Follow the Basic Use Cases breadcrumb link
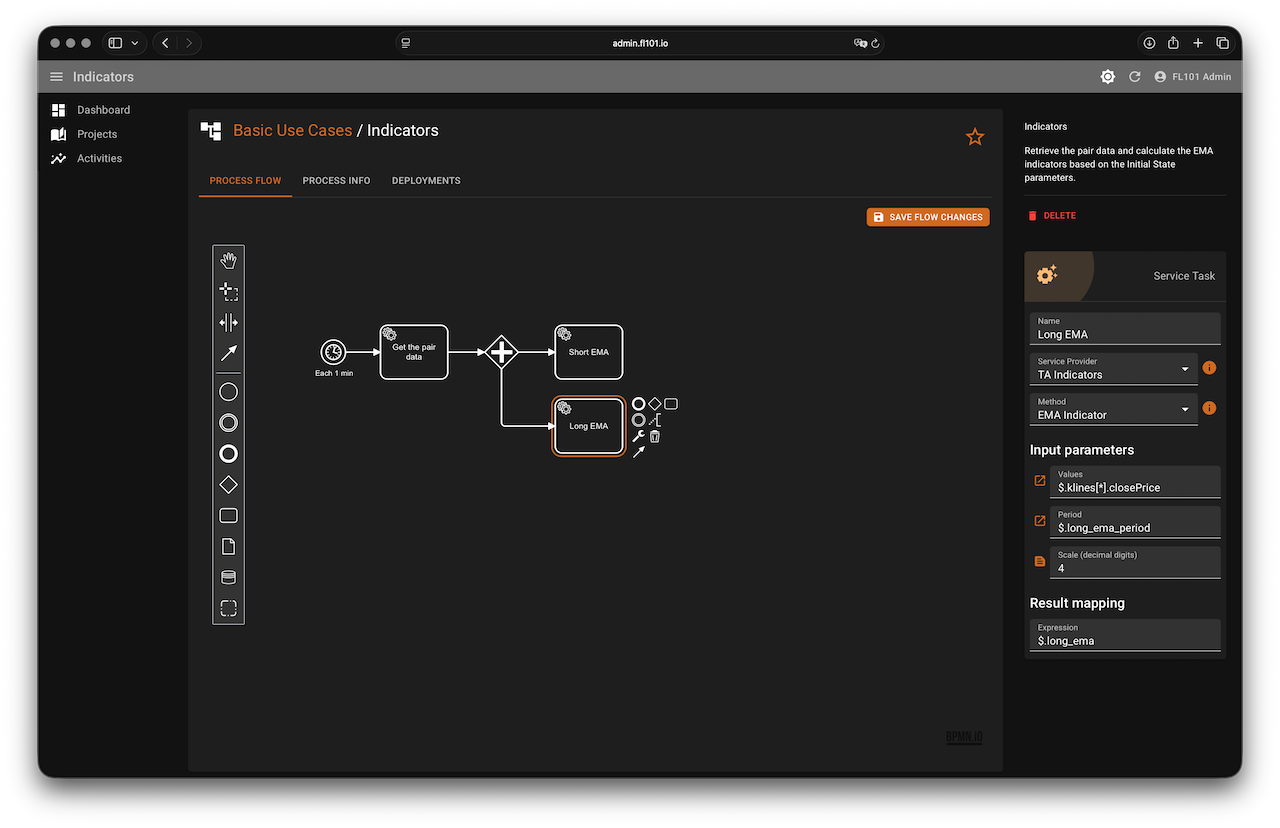The width and height of the screenshot is (1280, 828). [x=292, y=131]
